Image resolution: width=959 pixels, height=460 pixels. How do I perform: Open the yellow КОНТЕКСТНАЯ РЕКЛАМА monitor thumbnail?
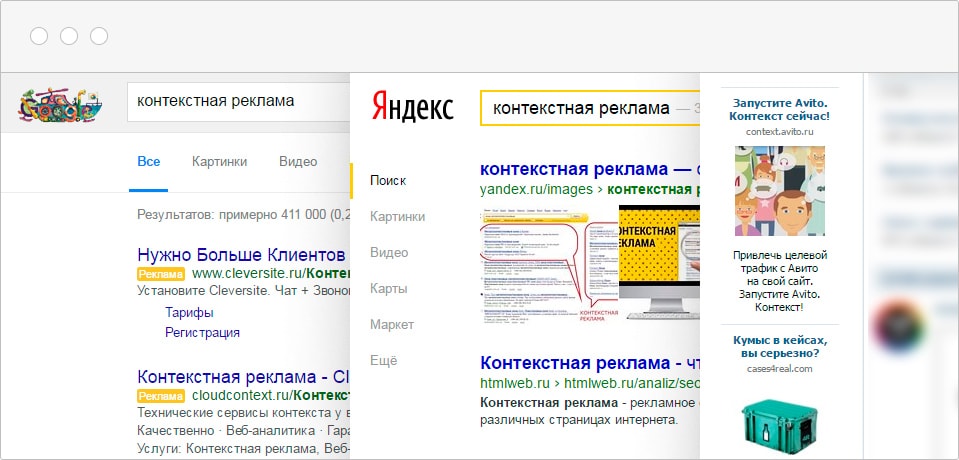click(x=659, y=262)
